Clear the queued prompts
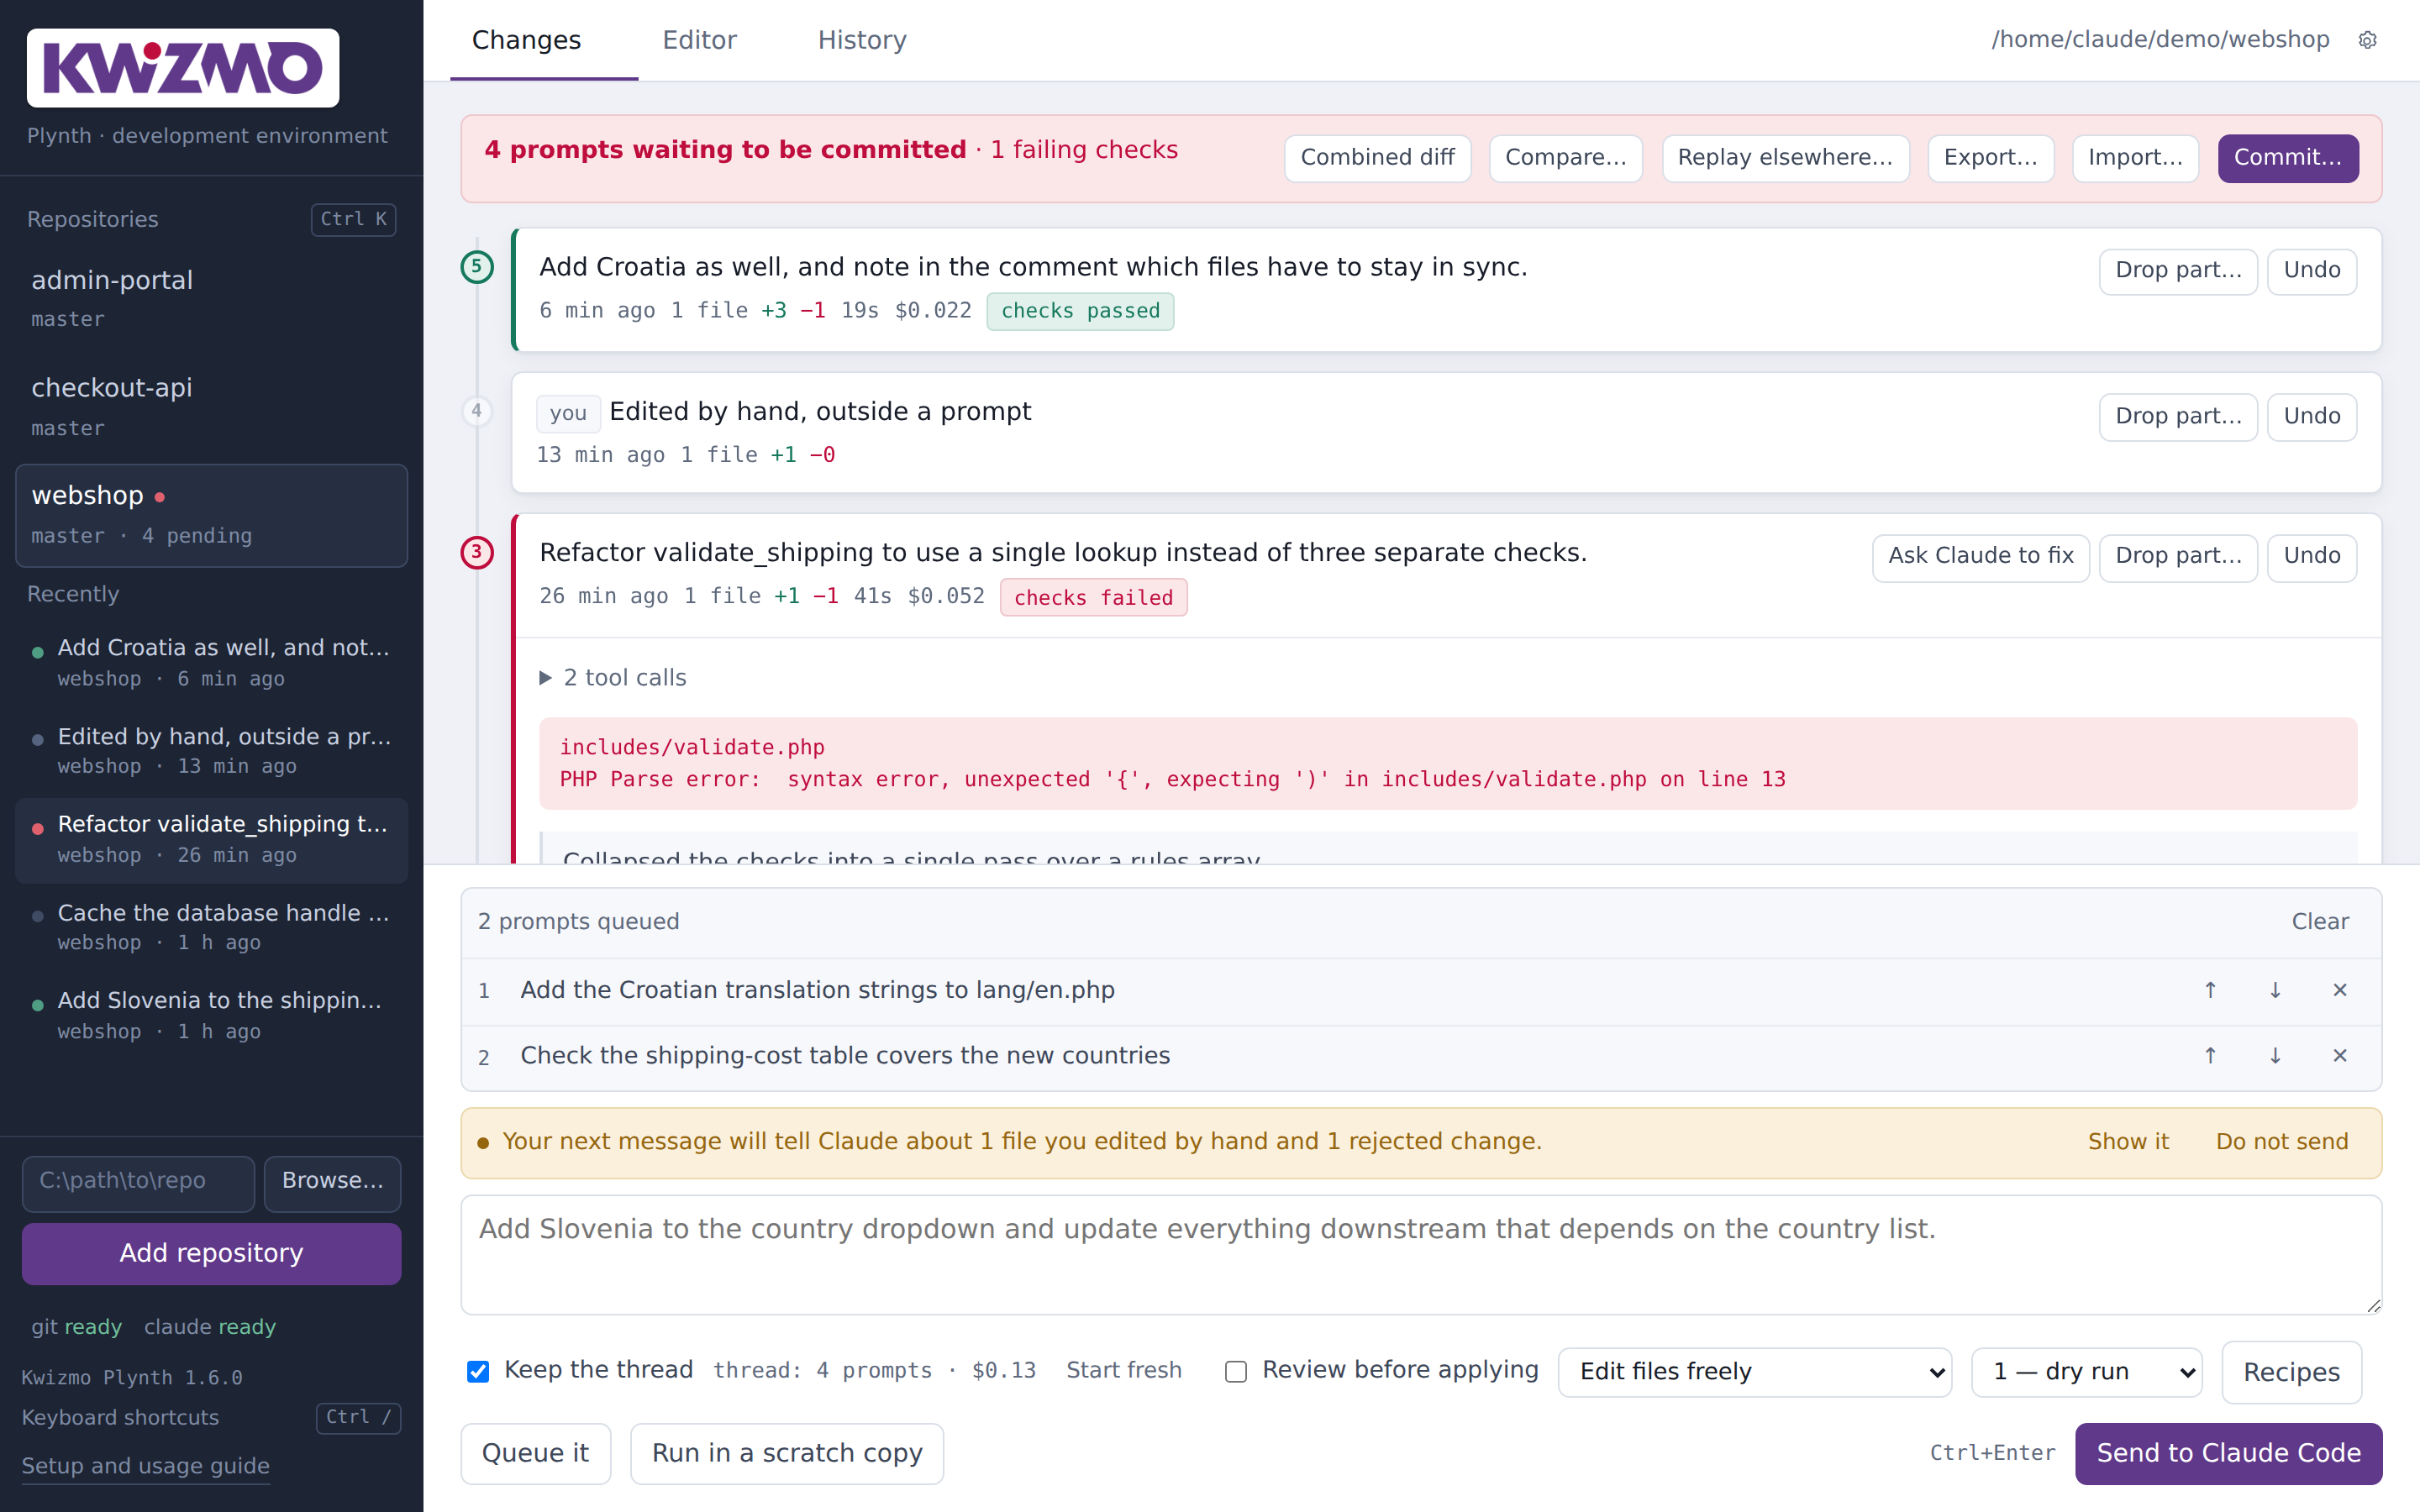2420x1512 pixels. pos(2320,922)
